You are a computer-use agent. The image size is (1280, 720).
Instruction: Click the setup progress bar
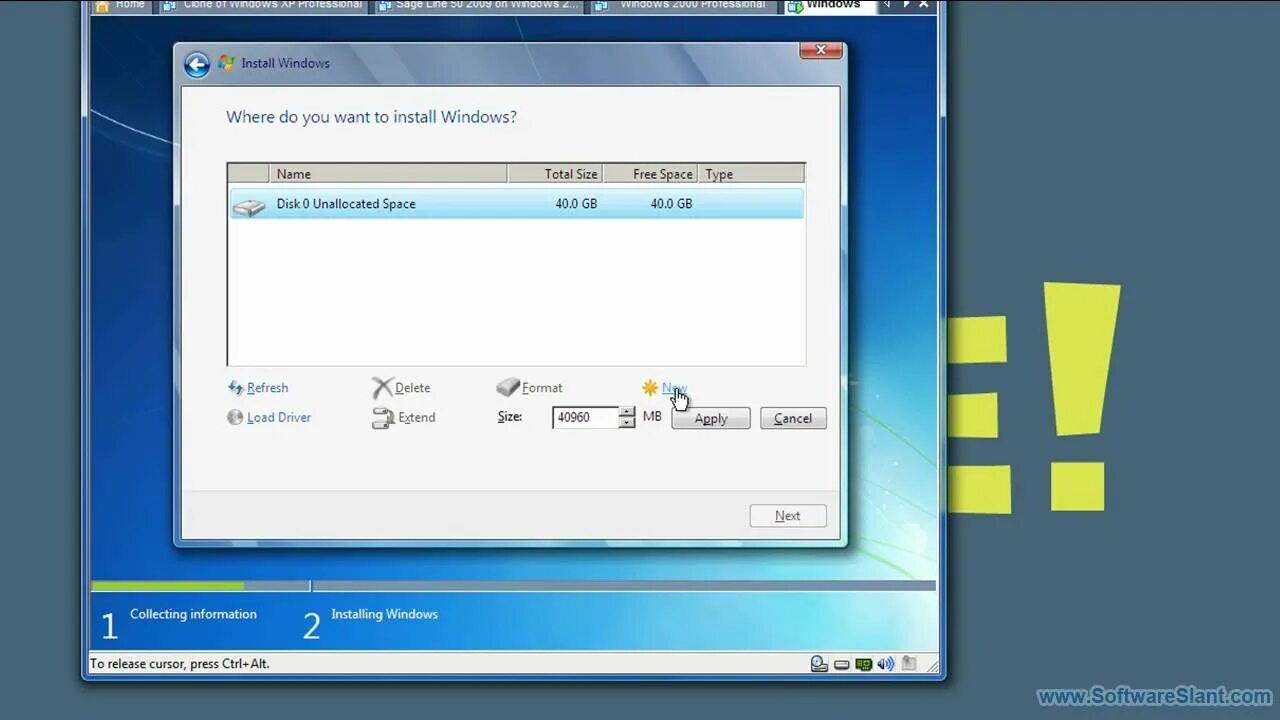(513, 586)
